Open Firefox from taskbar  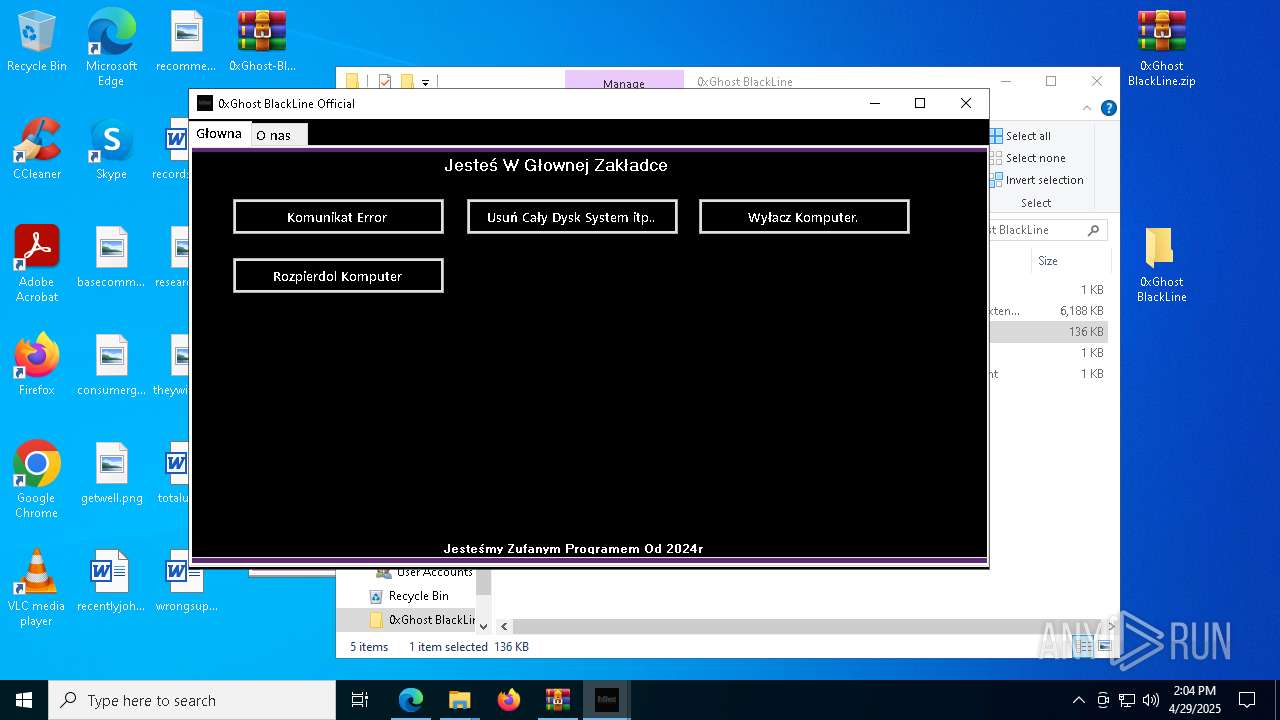tap(509, 700)
